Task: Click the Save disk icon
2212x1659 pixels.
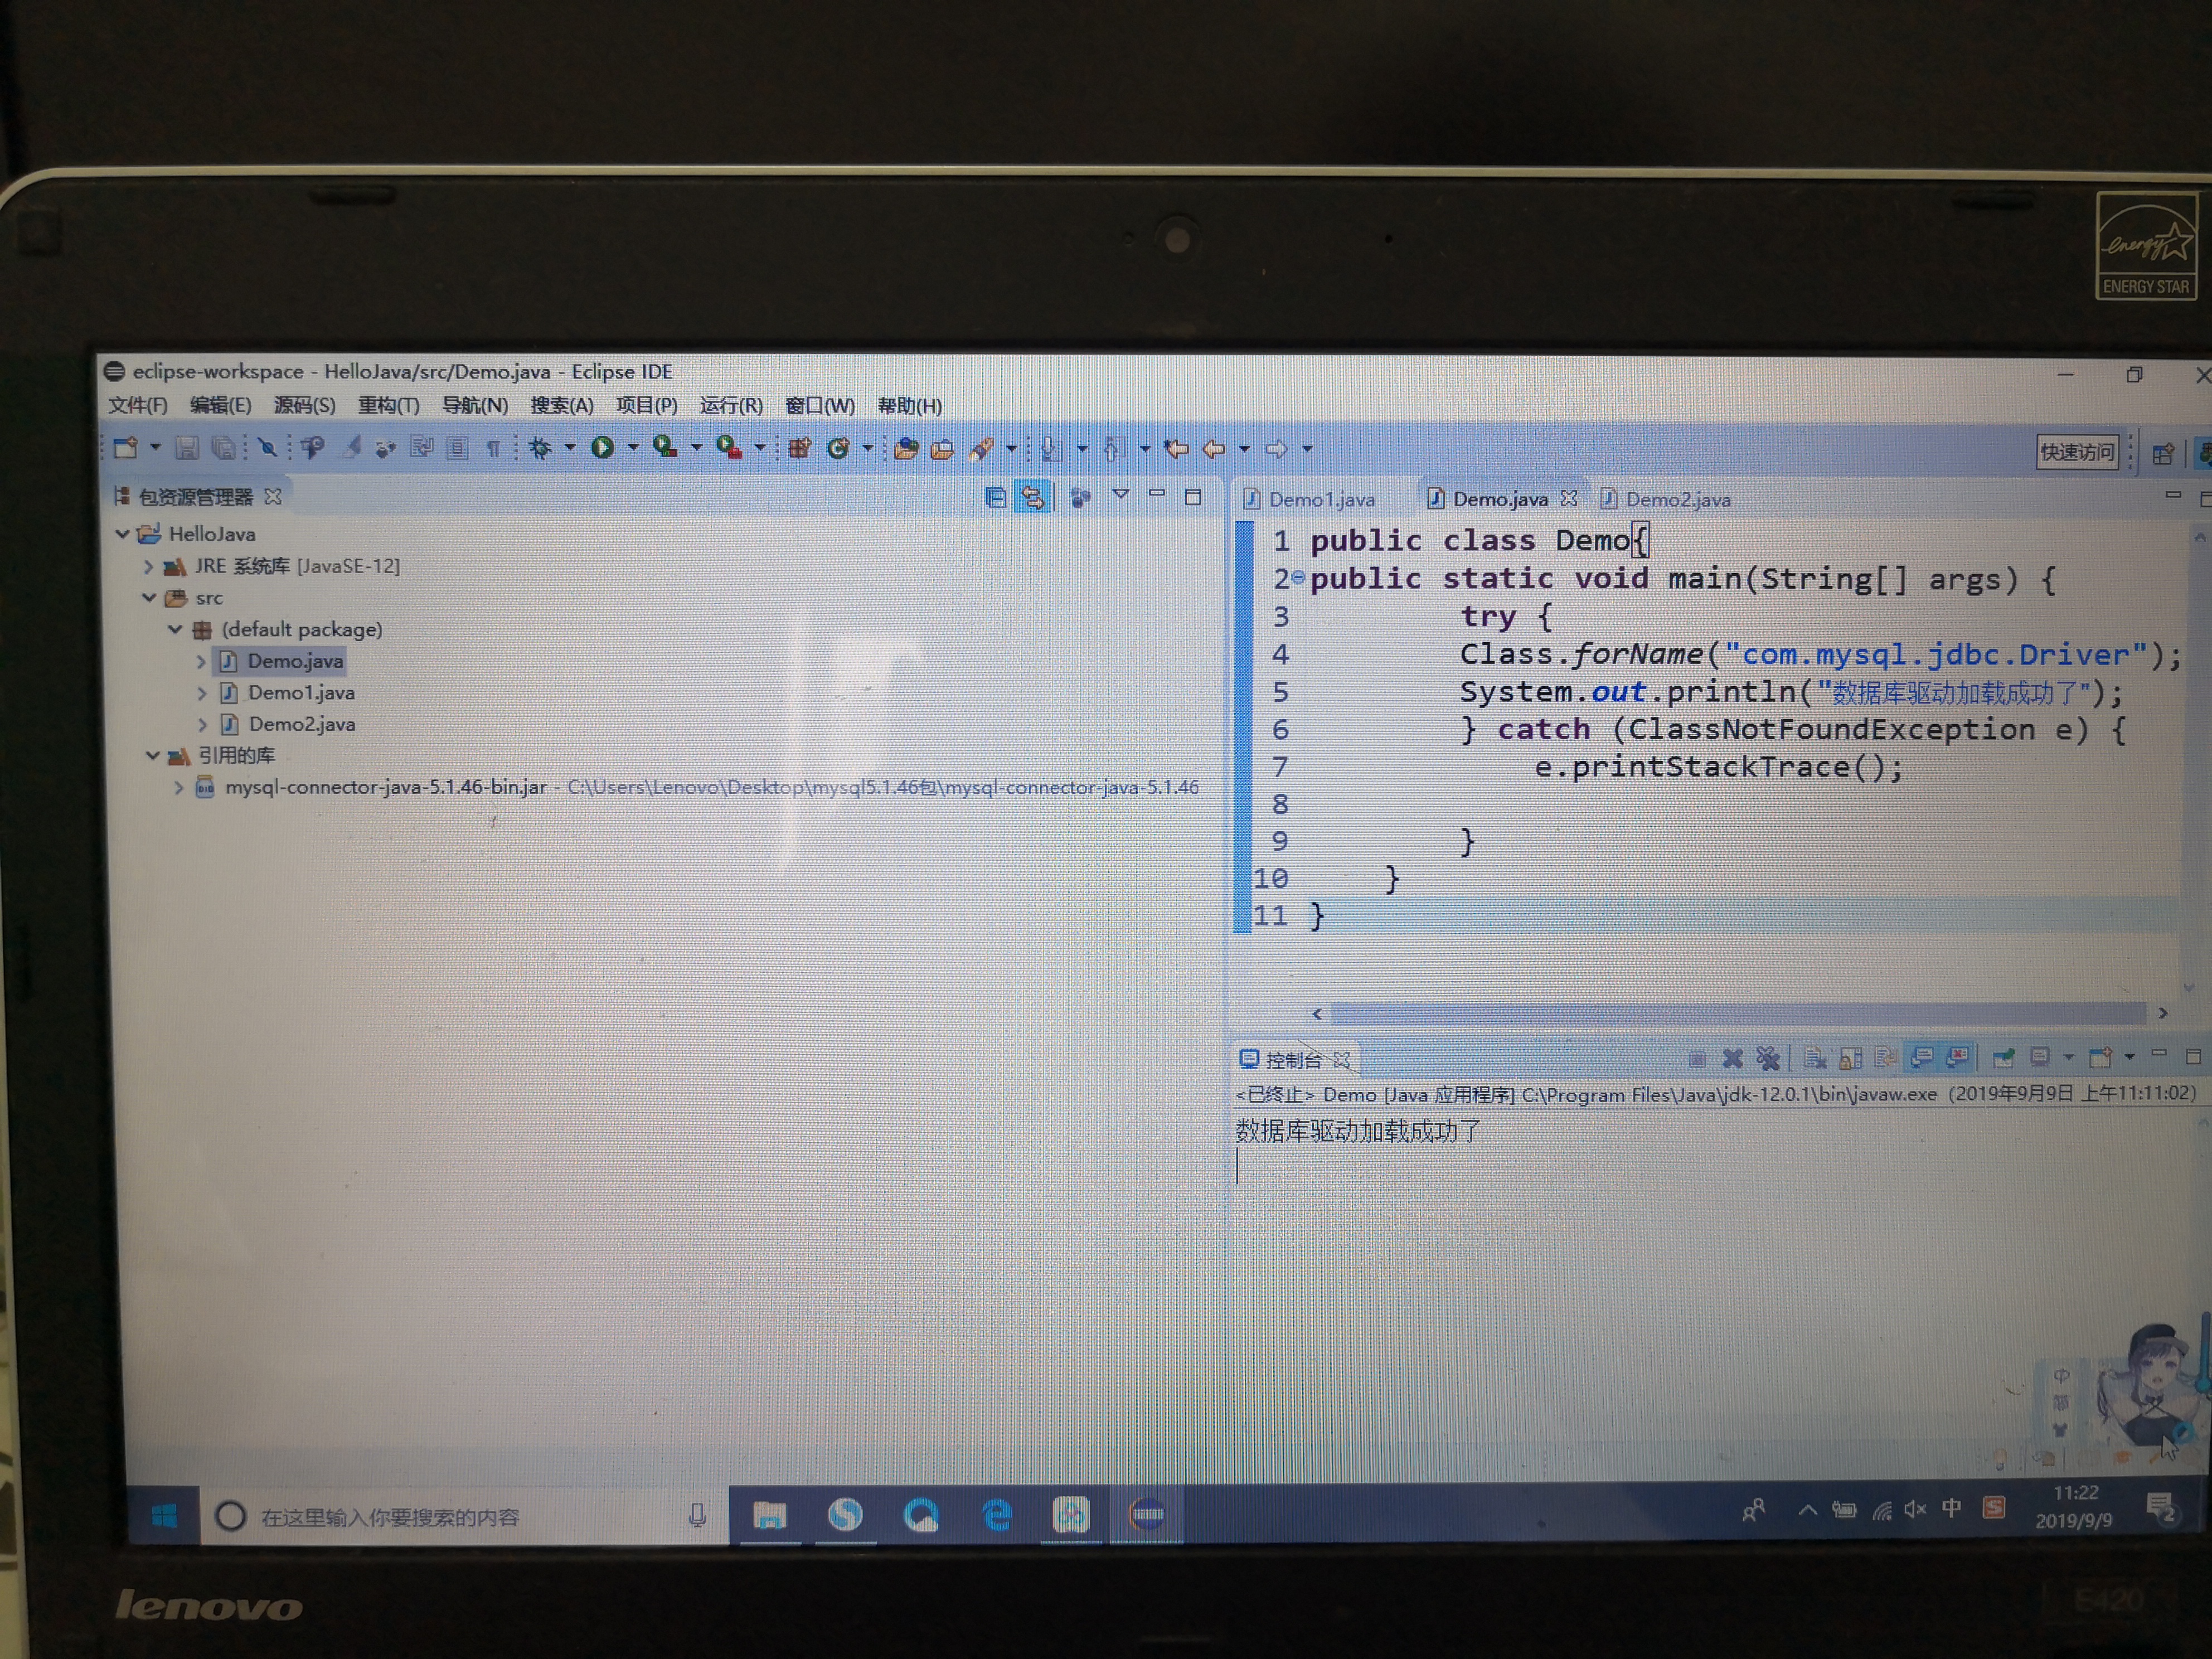Action: point(186,448)
